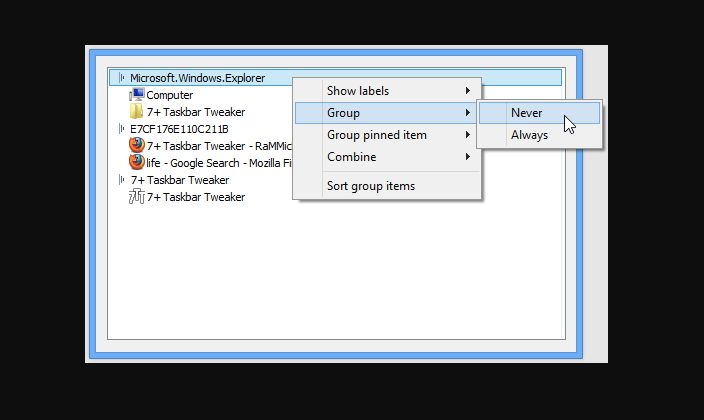This screenshot has height=420, width=704.
Task: Select the Computer entry text
Action: [169, 95]
